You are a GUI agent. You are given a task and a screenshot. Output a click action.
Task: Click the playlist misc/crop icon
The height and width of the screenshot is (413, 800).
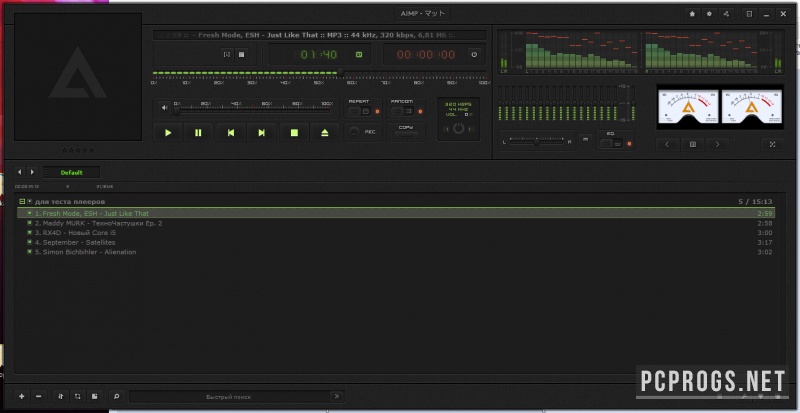tap(78, 396)
